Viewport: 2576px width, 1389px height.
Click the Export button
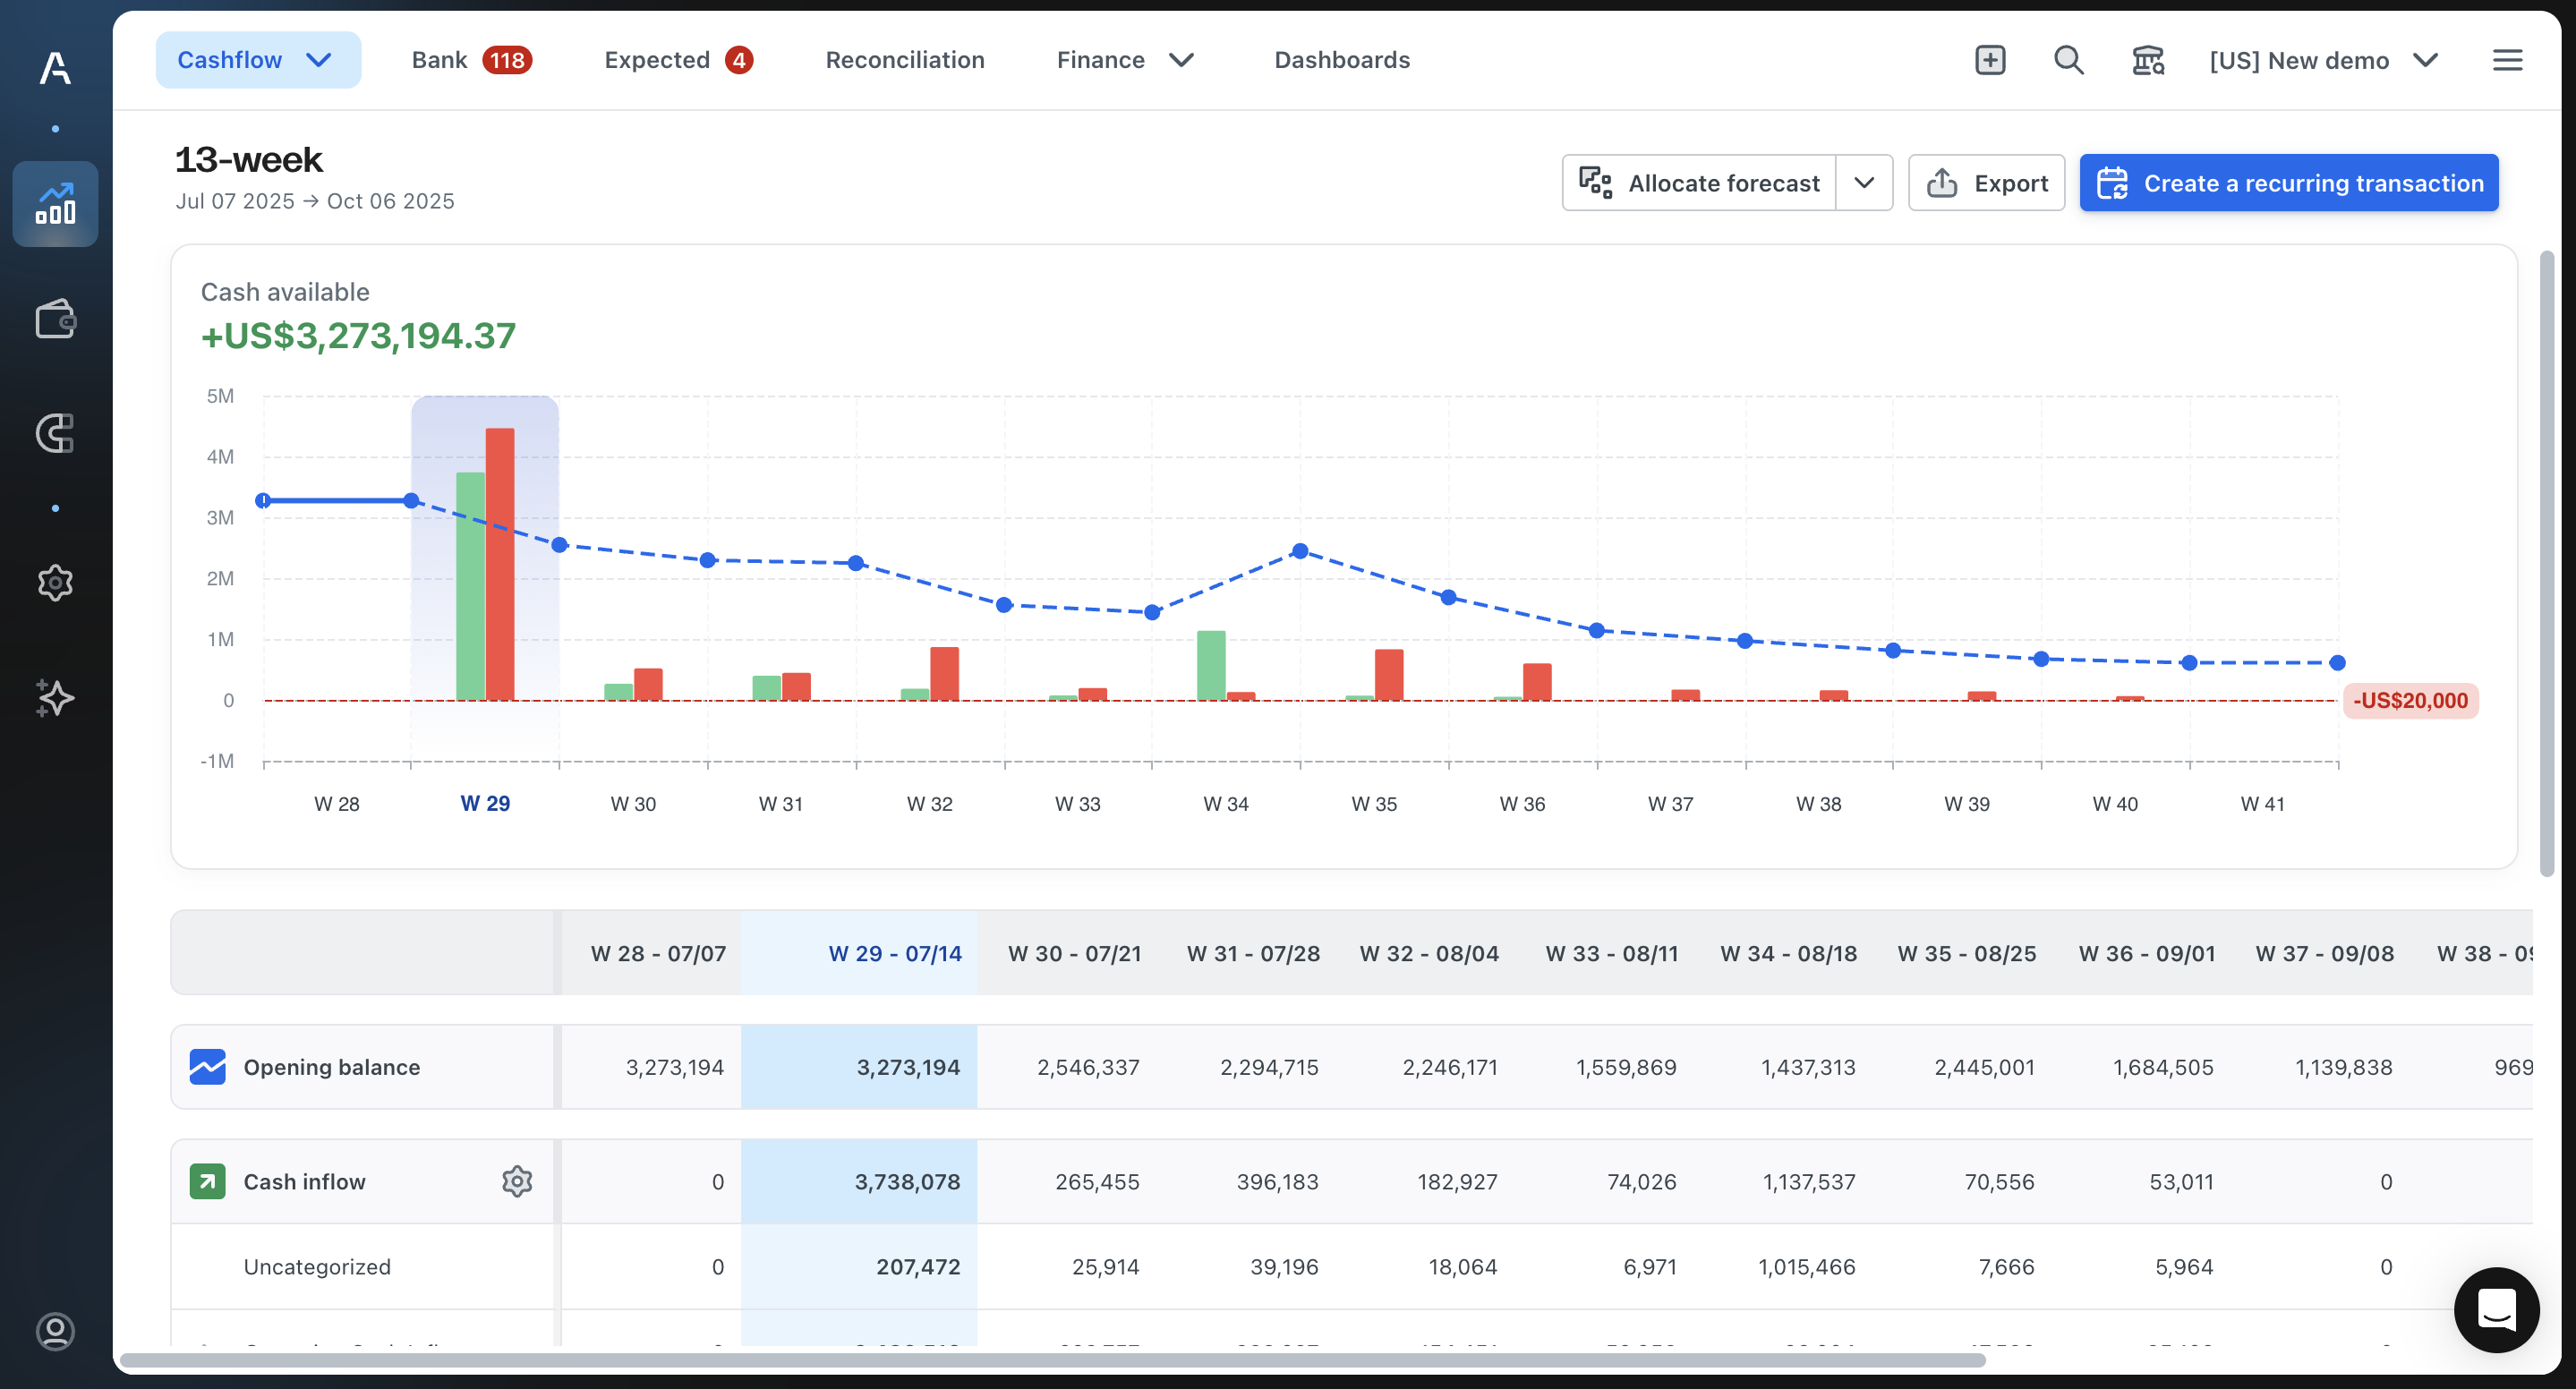tap(1986, 183)
